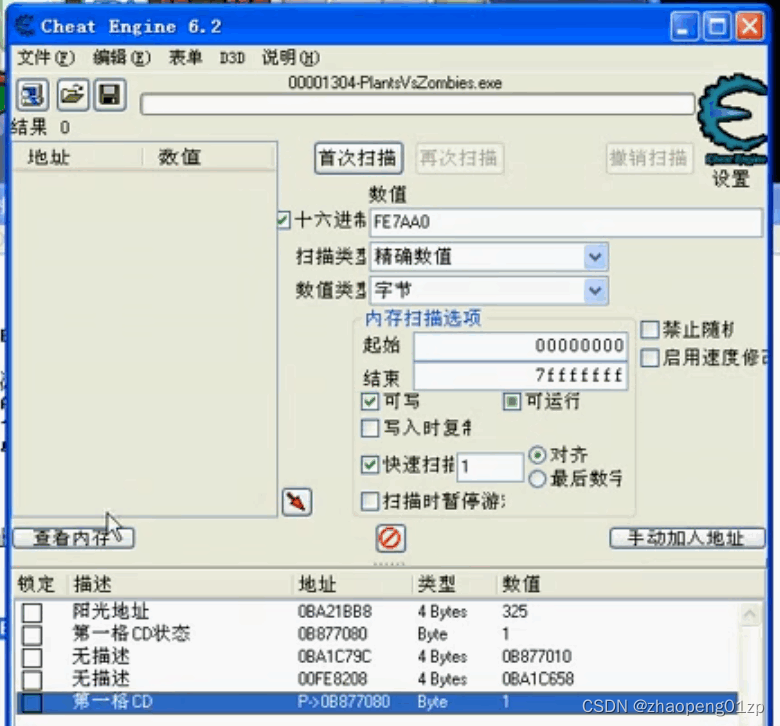Click the 首次扫描 first scan button

359,158
